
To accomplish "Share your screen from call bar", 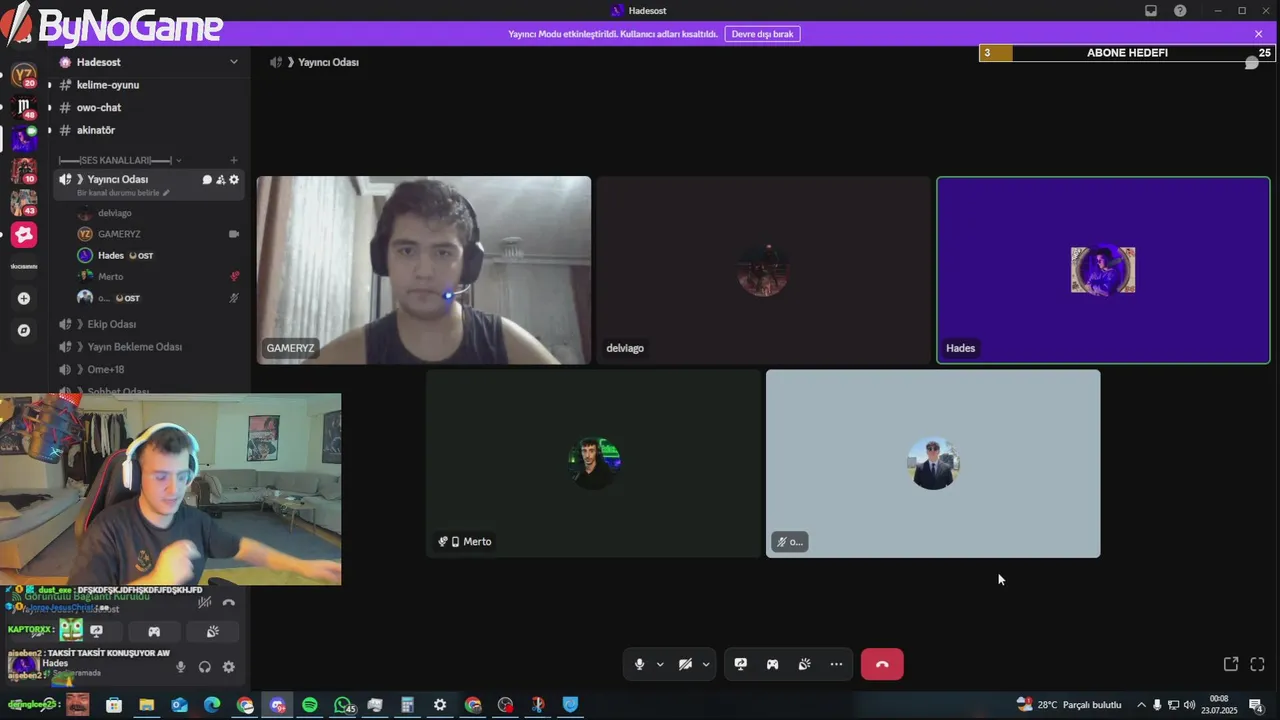I will coord(741,664).
